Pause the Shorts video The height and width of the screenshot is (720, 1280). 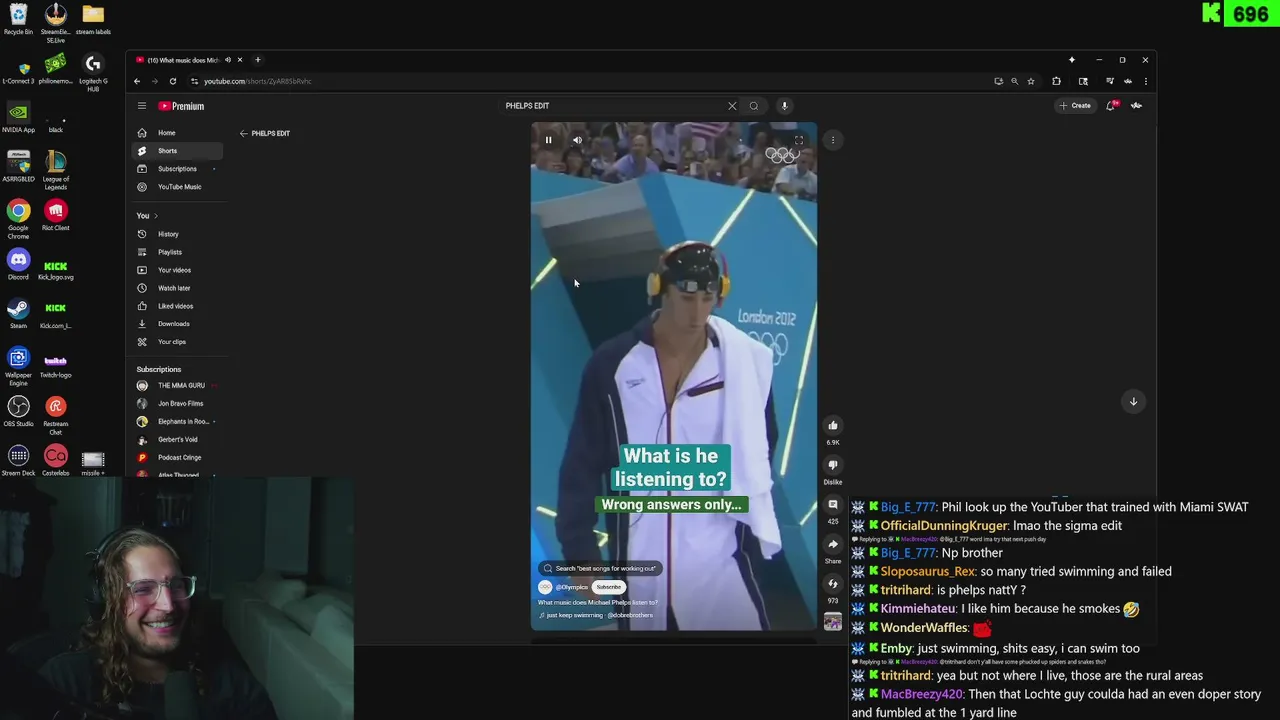(548, 140)
